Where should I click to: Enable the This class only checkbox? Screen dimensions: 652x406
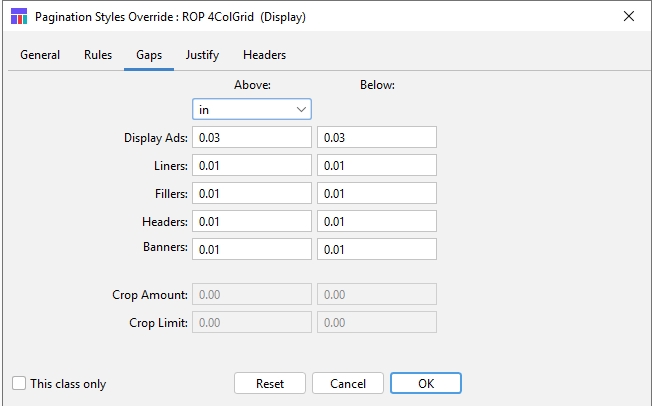pyautogui.click(x=19, y=384)
